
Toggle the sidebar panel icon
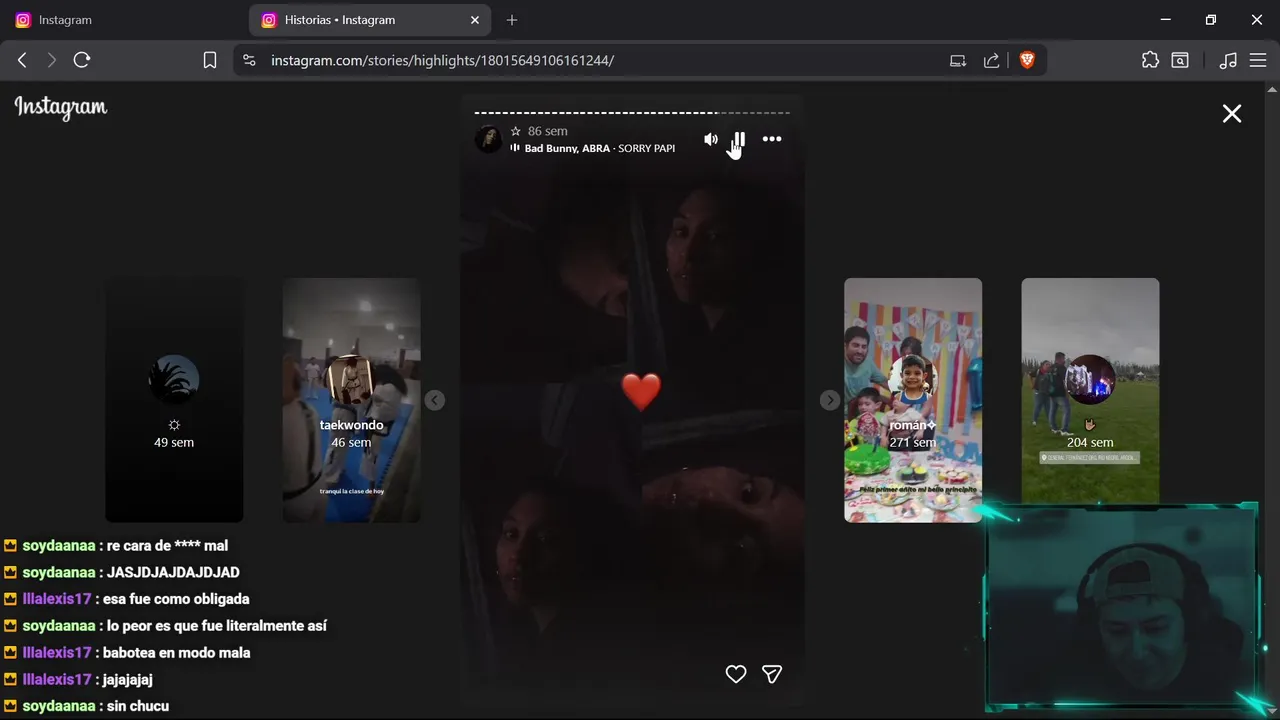[1180, 60]
